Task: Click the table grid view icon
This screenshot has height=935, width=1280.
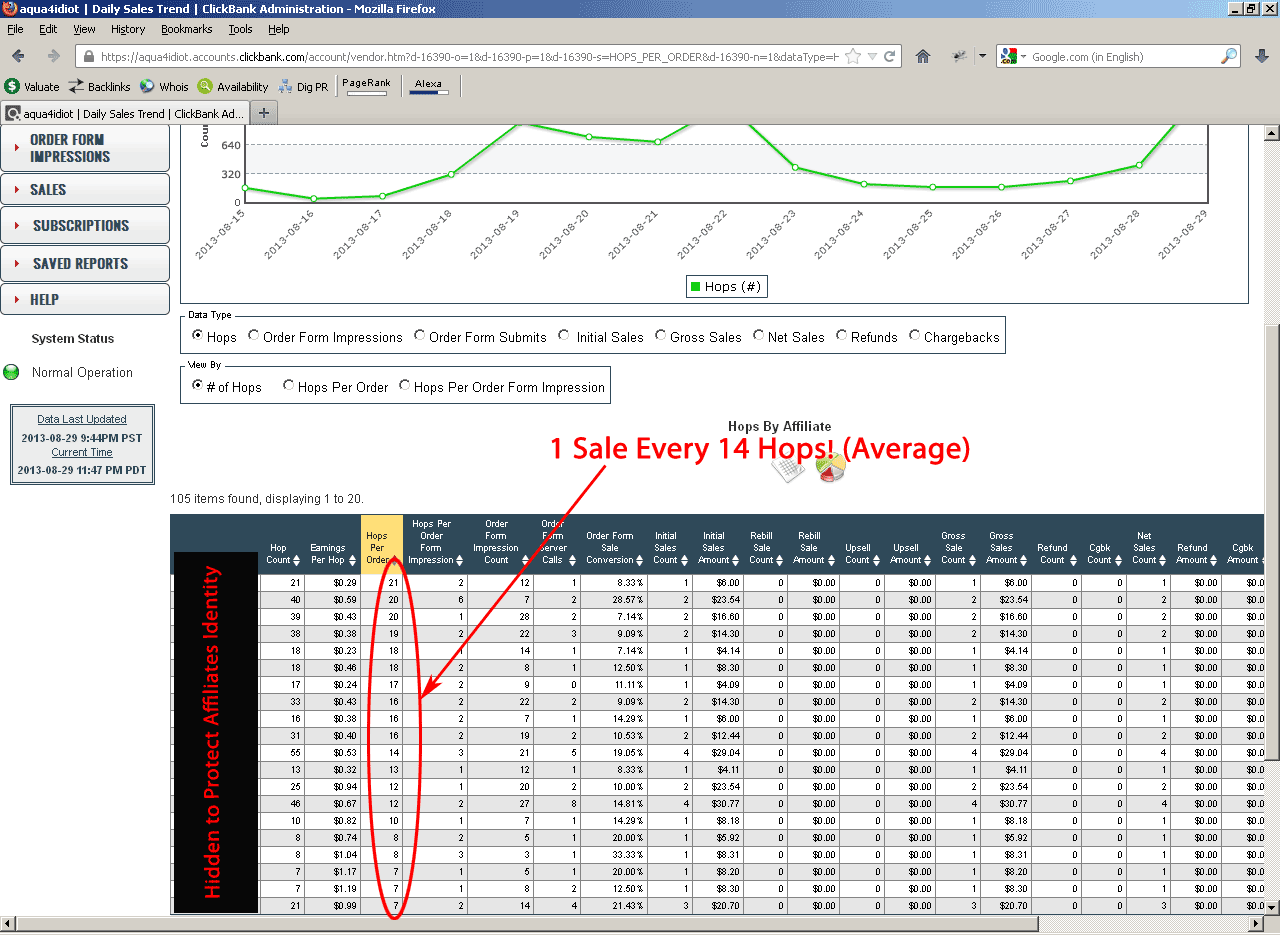Action: pos(790,468)
